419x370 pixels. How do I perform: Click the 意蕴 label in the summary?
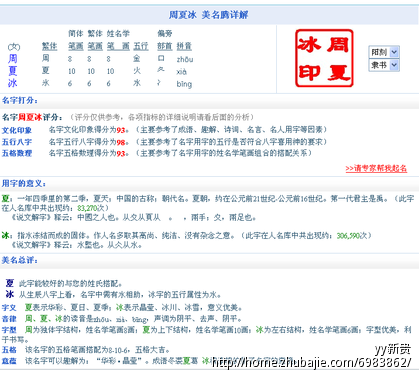tap(9, 361)
